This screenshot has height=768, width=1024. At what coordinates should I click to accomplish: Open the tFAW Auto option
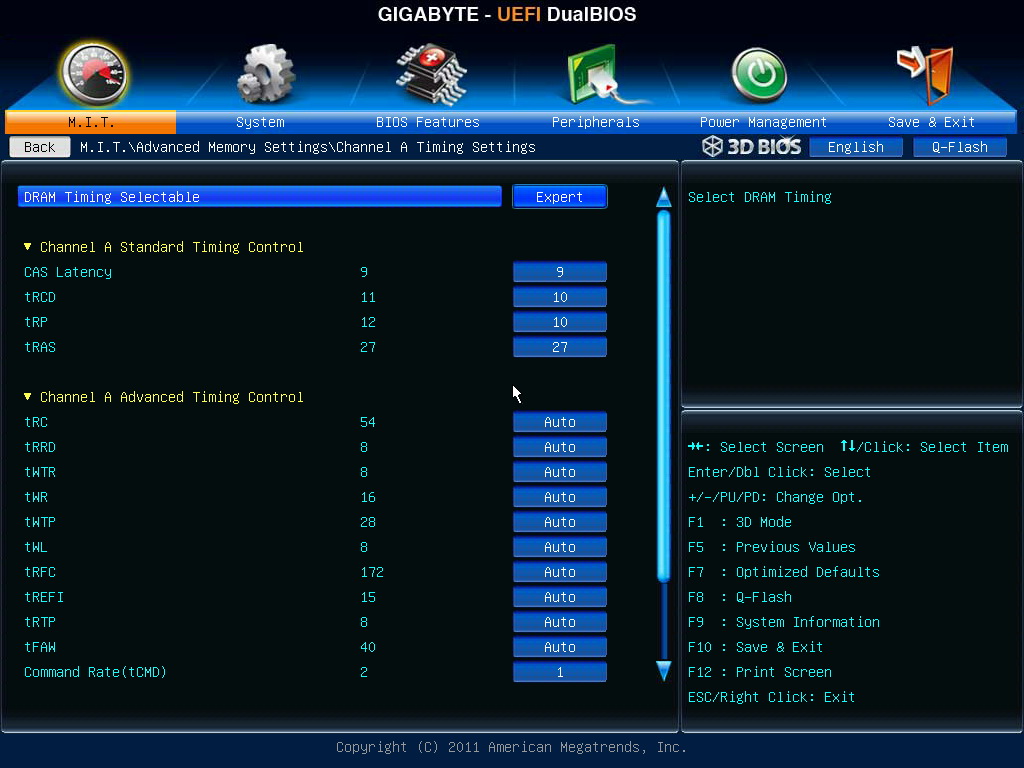tap(560, 647)
